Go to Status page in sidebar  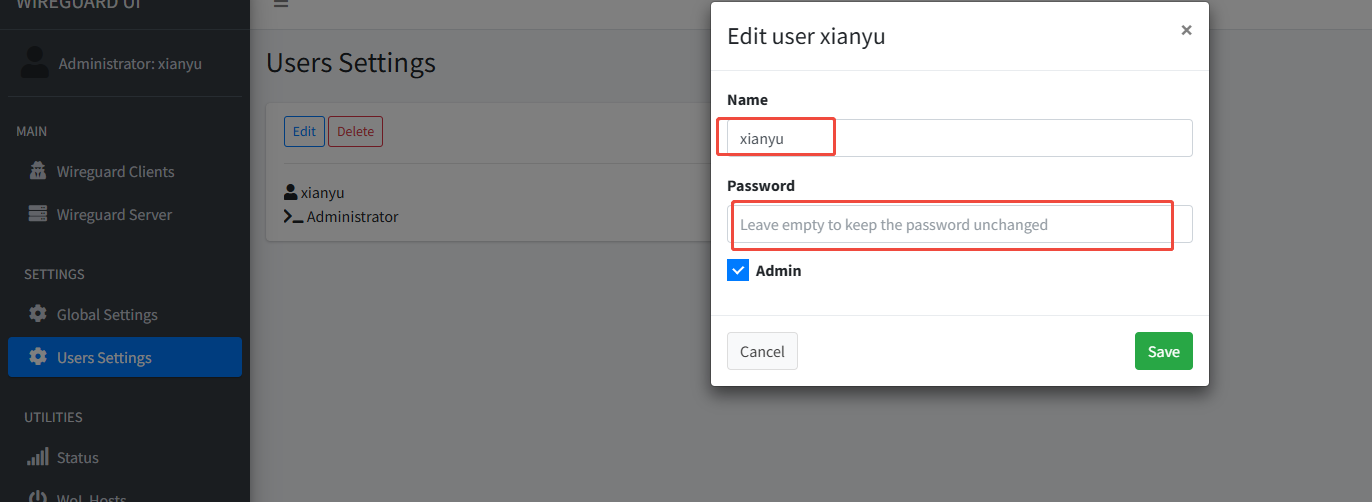pyautogui.click(x=77, y=457)
